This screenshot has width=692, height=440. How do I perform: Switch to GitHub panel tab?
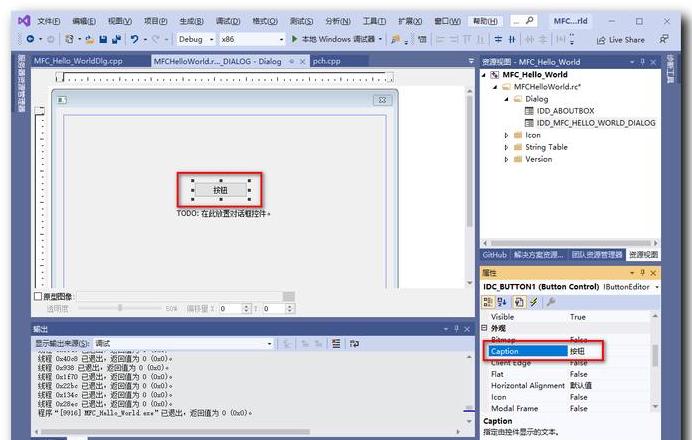click(x=494, y=255)
